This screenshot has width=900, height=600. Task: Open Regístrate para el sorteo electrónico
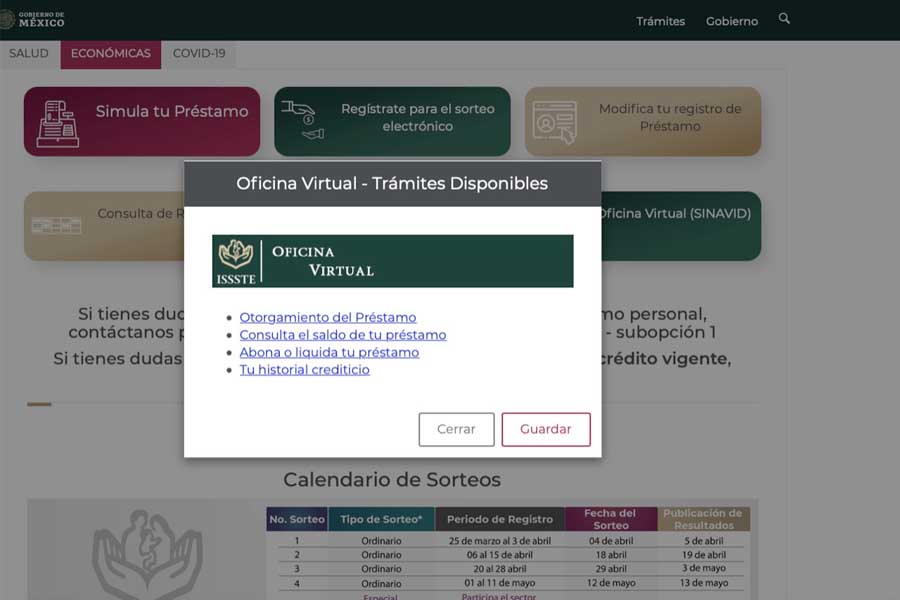tap(392, 122)
